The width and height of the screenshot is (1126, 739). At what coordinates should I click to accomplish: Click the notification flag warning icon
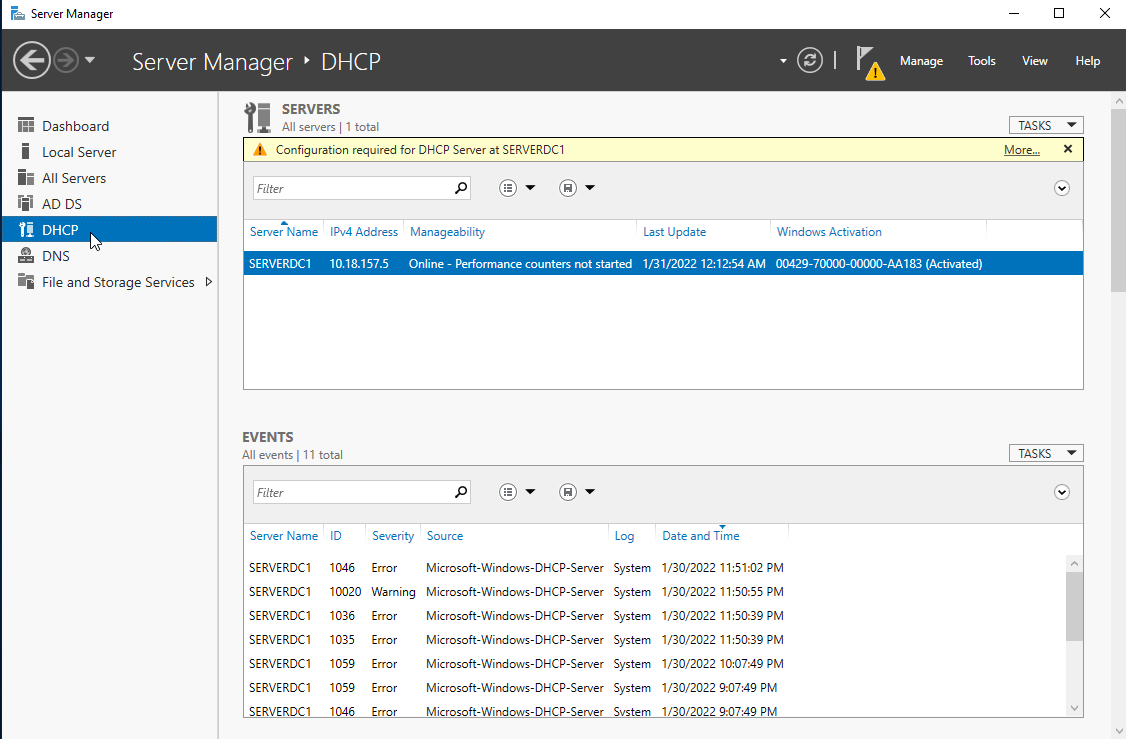[868, 60]
